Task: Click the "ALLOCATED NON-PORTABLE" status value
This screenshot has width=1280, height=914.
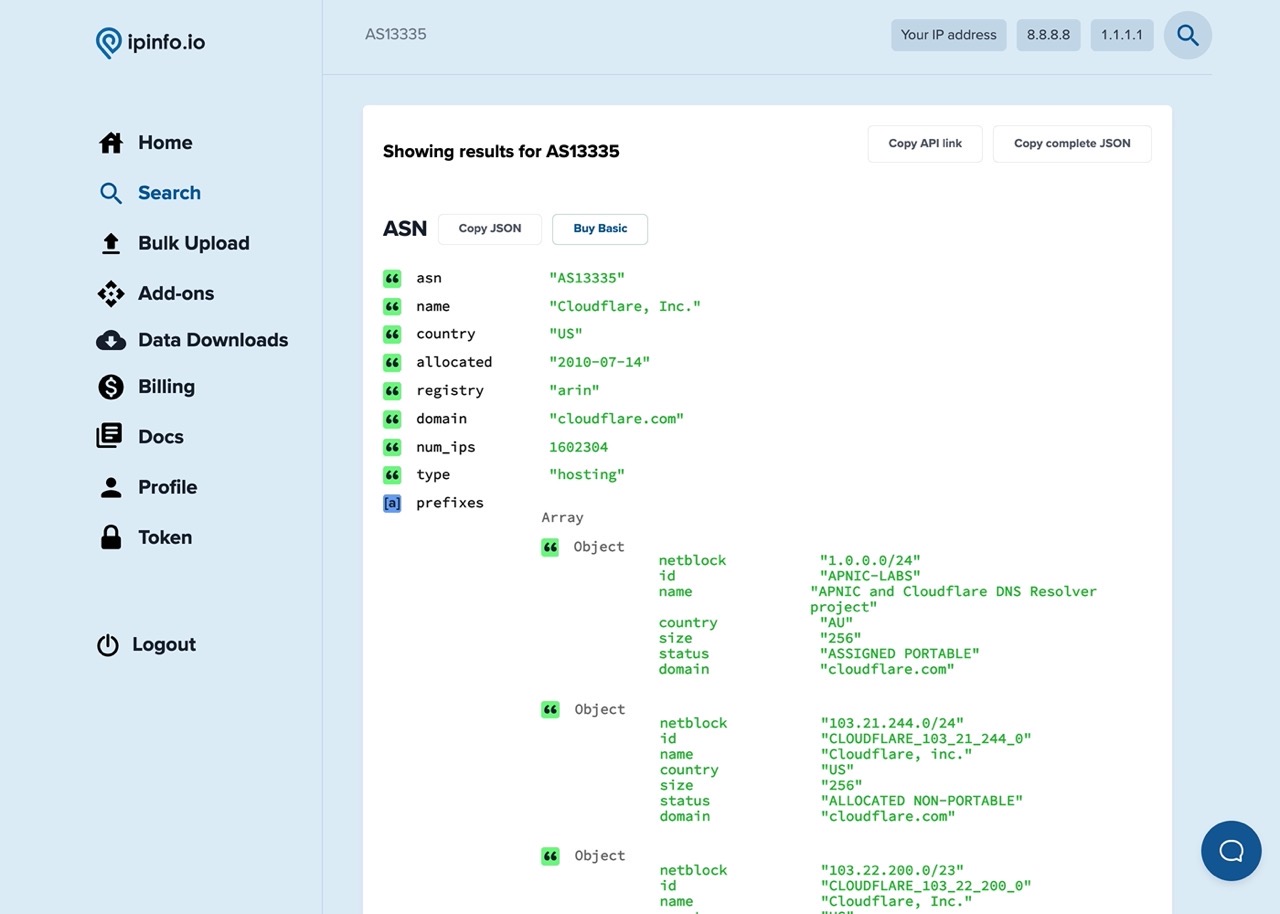Action: [x=922, y=801]
